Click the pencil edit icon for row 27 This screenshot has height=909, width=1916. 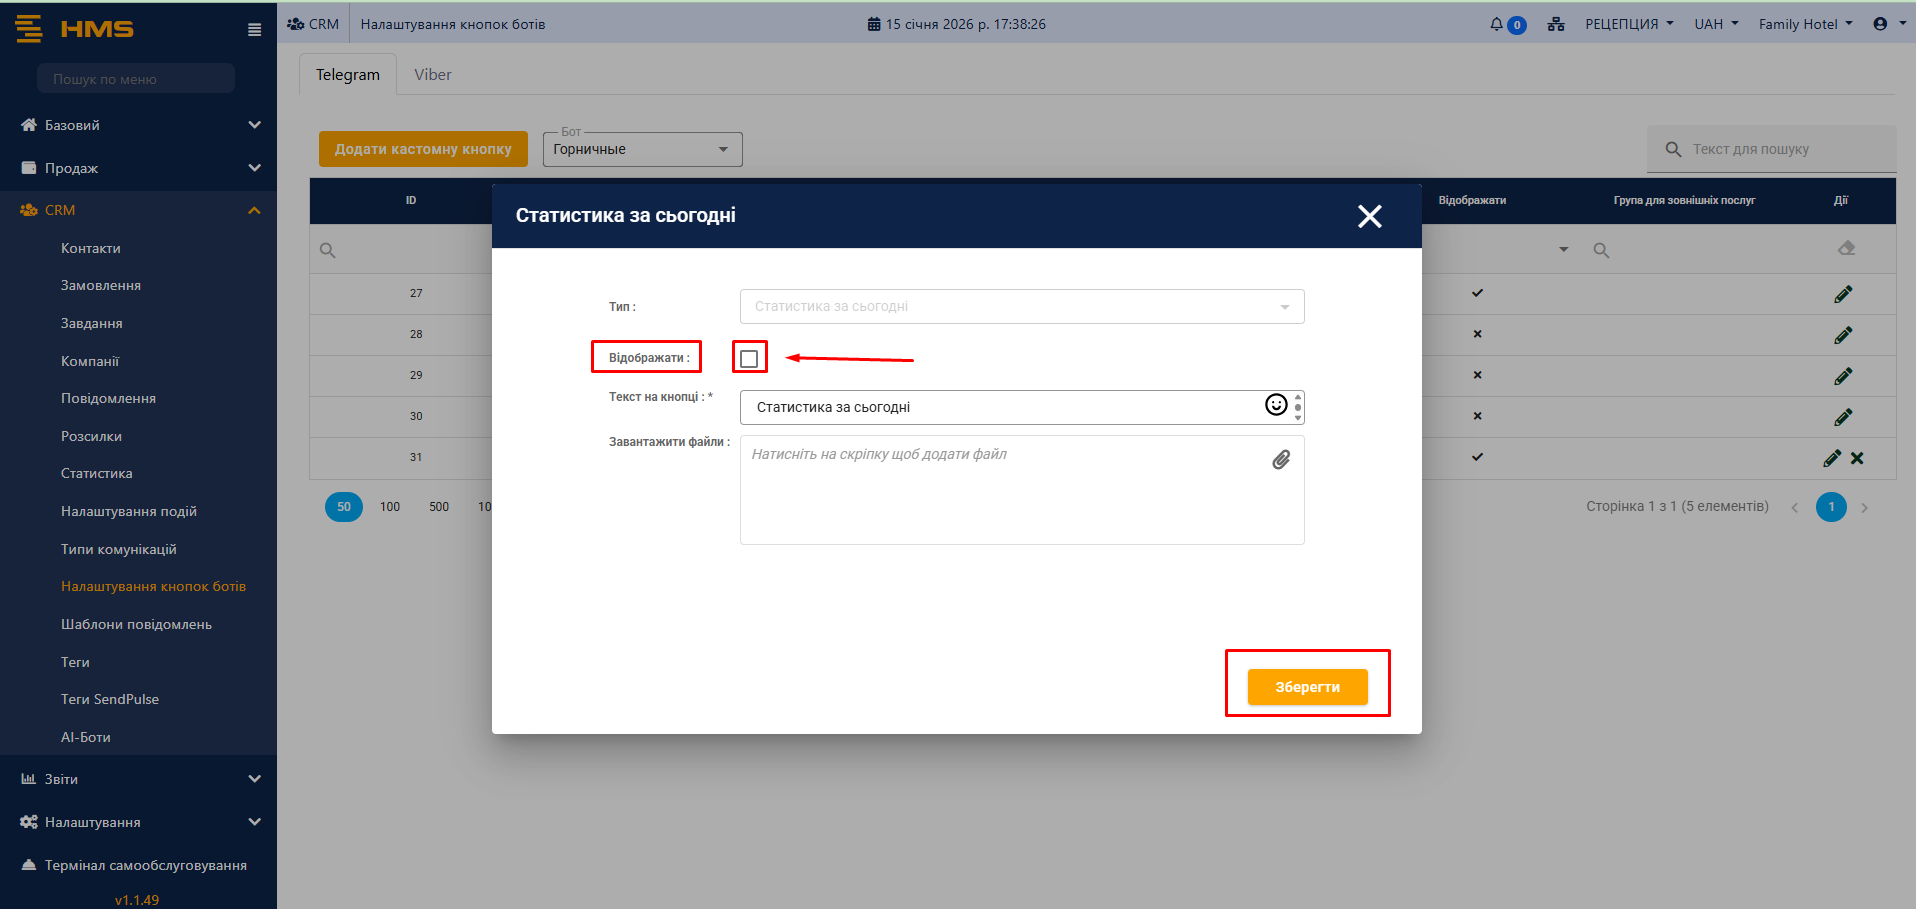pyautogui.click(x=1843, y=294)
